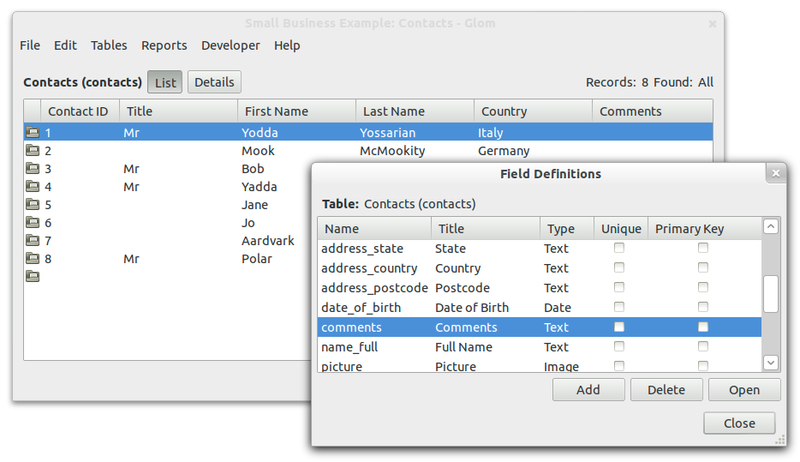Click the empty new-record row icon

coord(33,276)
